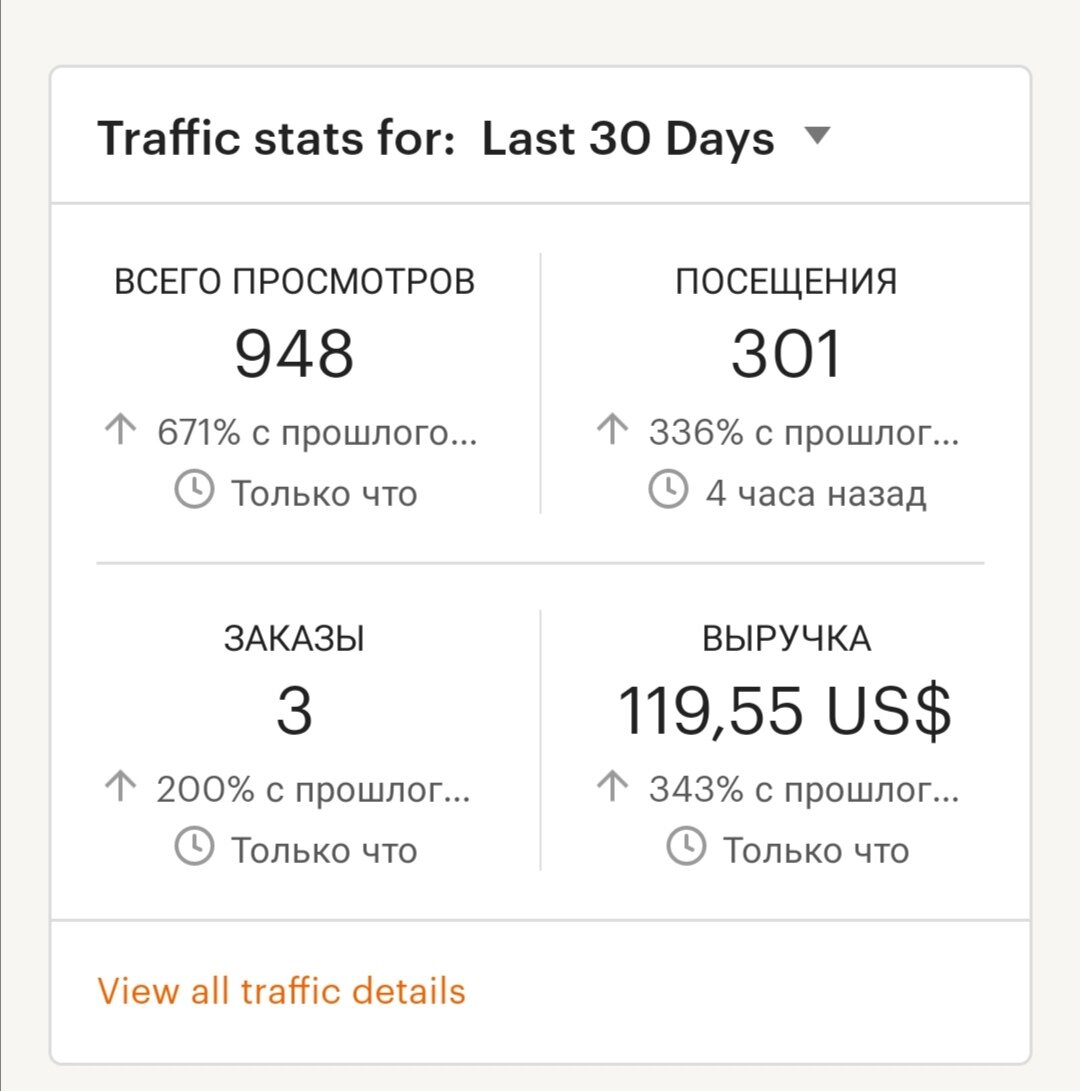
Task: Click the up arrow next to 200%
Action: click(x=123, y=788)
